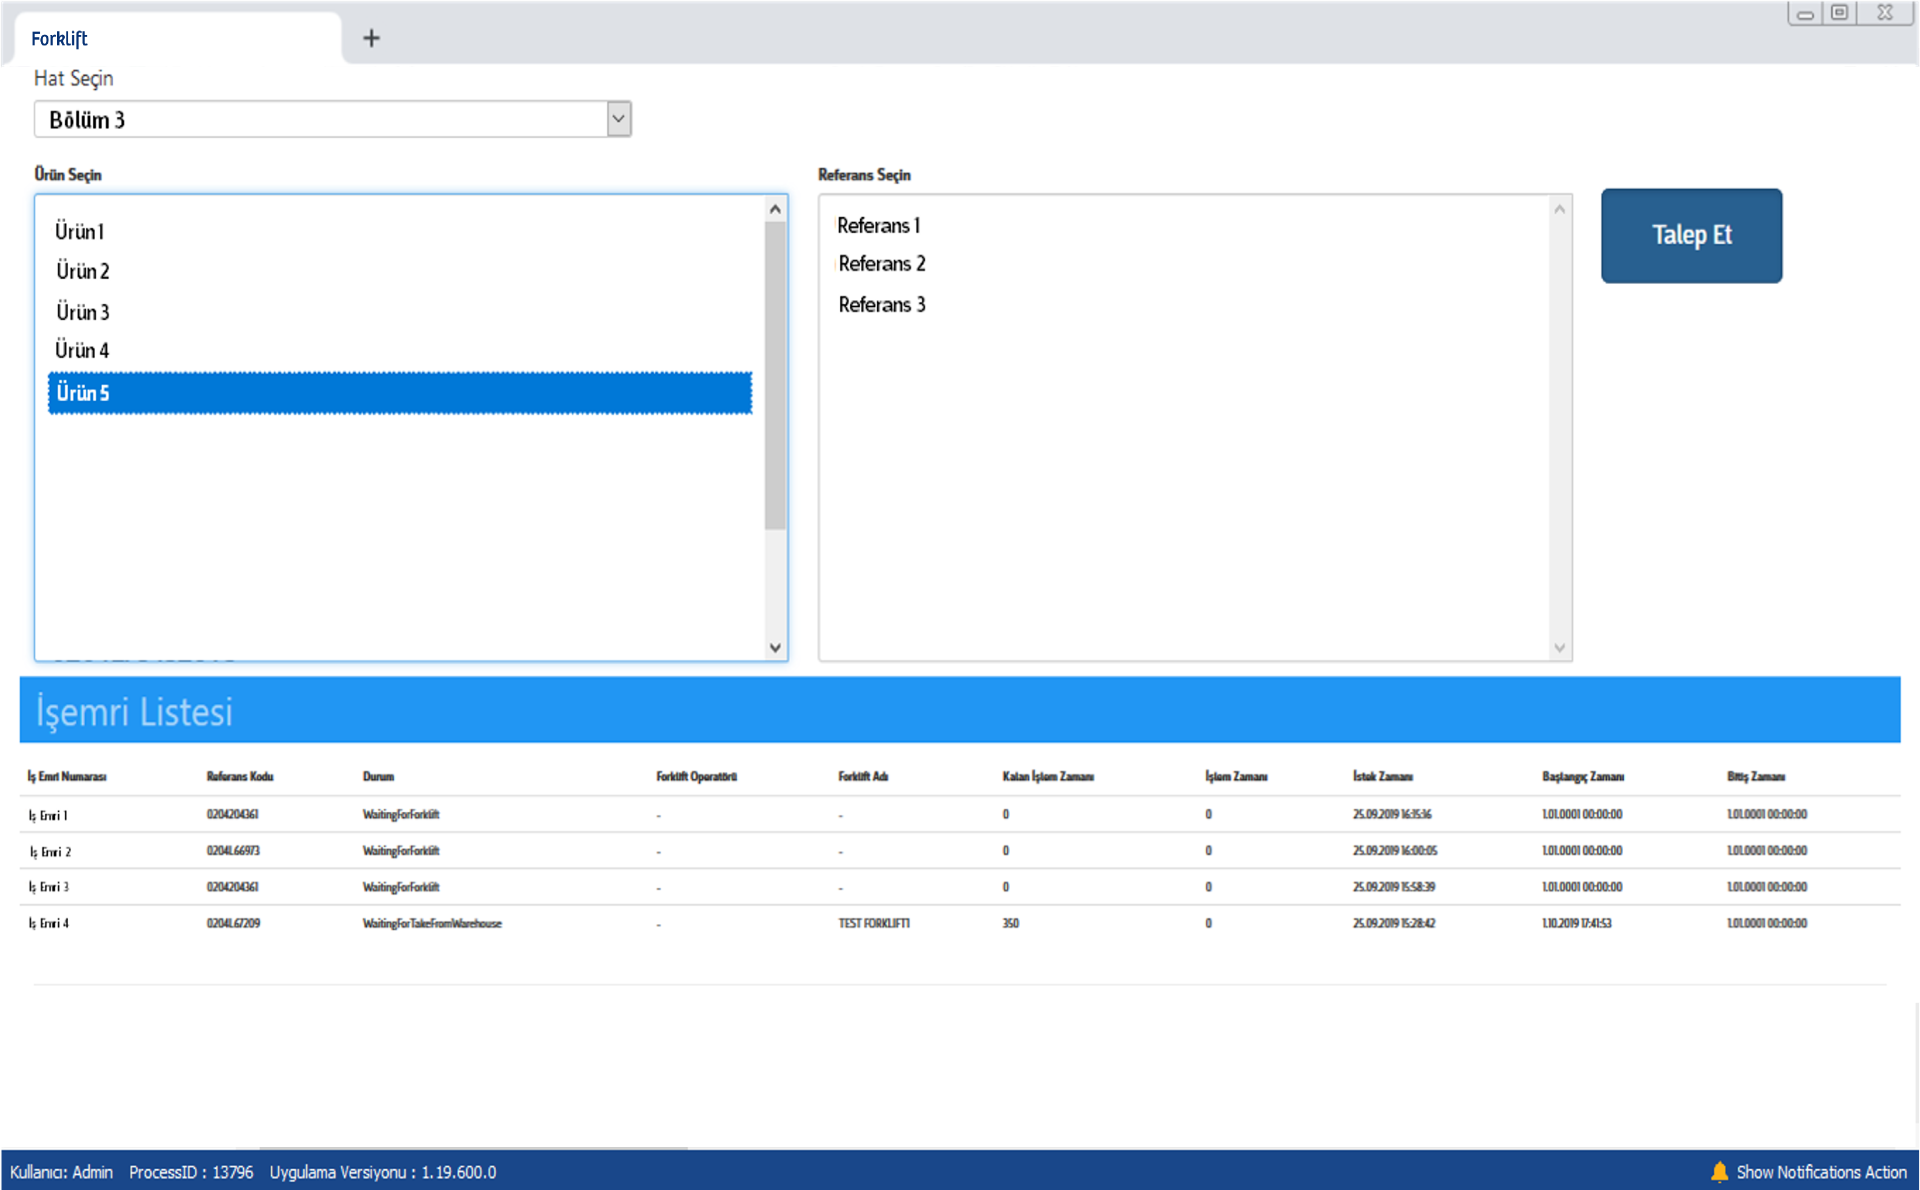Switch to the Forklift tab
The width and height of the screenshot is (1920, 1190).
tap(60, 39)
